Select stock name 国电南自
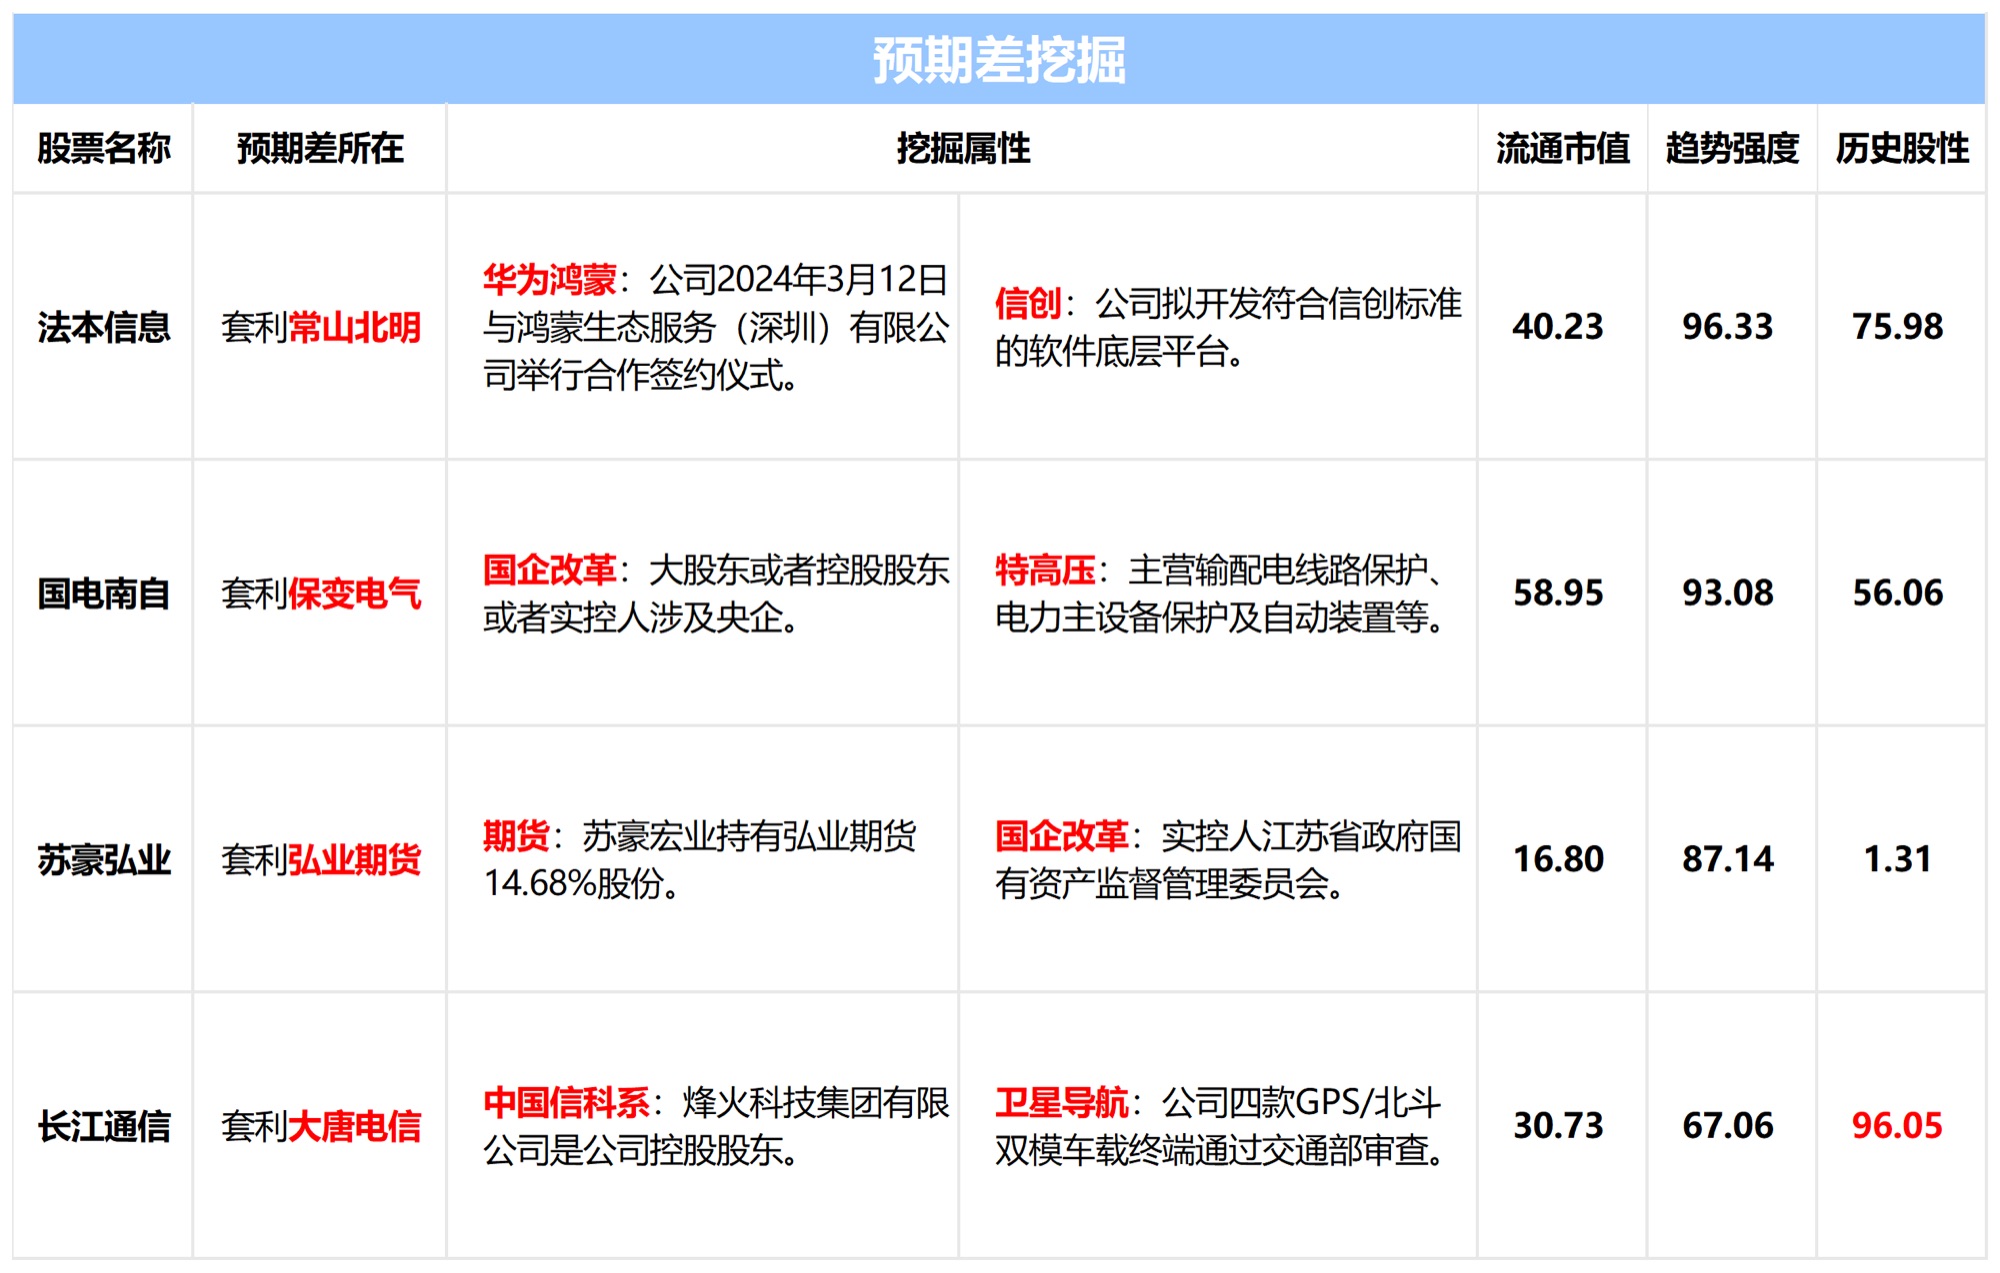The image size is (2000, 1273). pyautogui.click(x=104, y=593)
